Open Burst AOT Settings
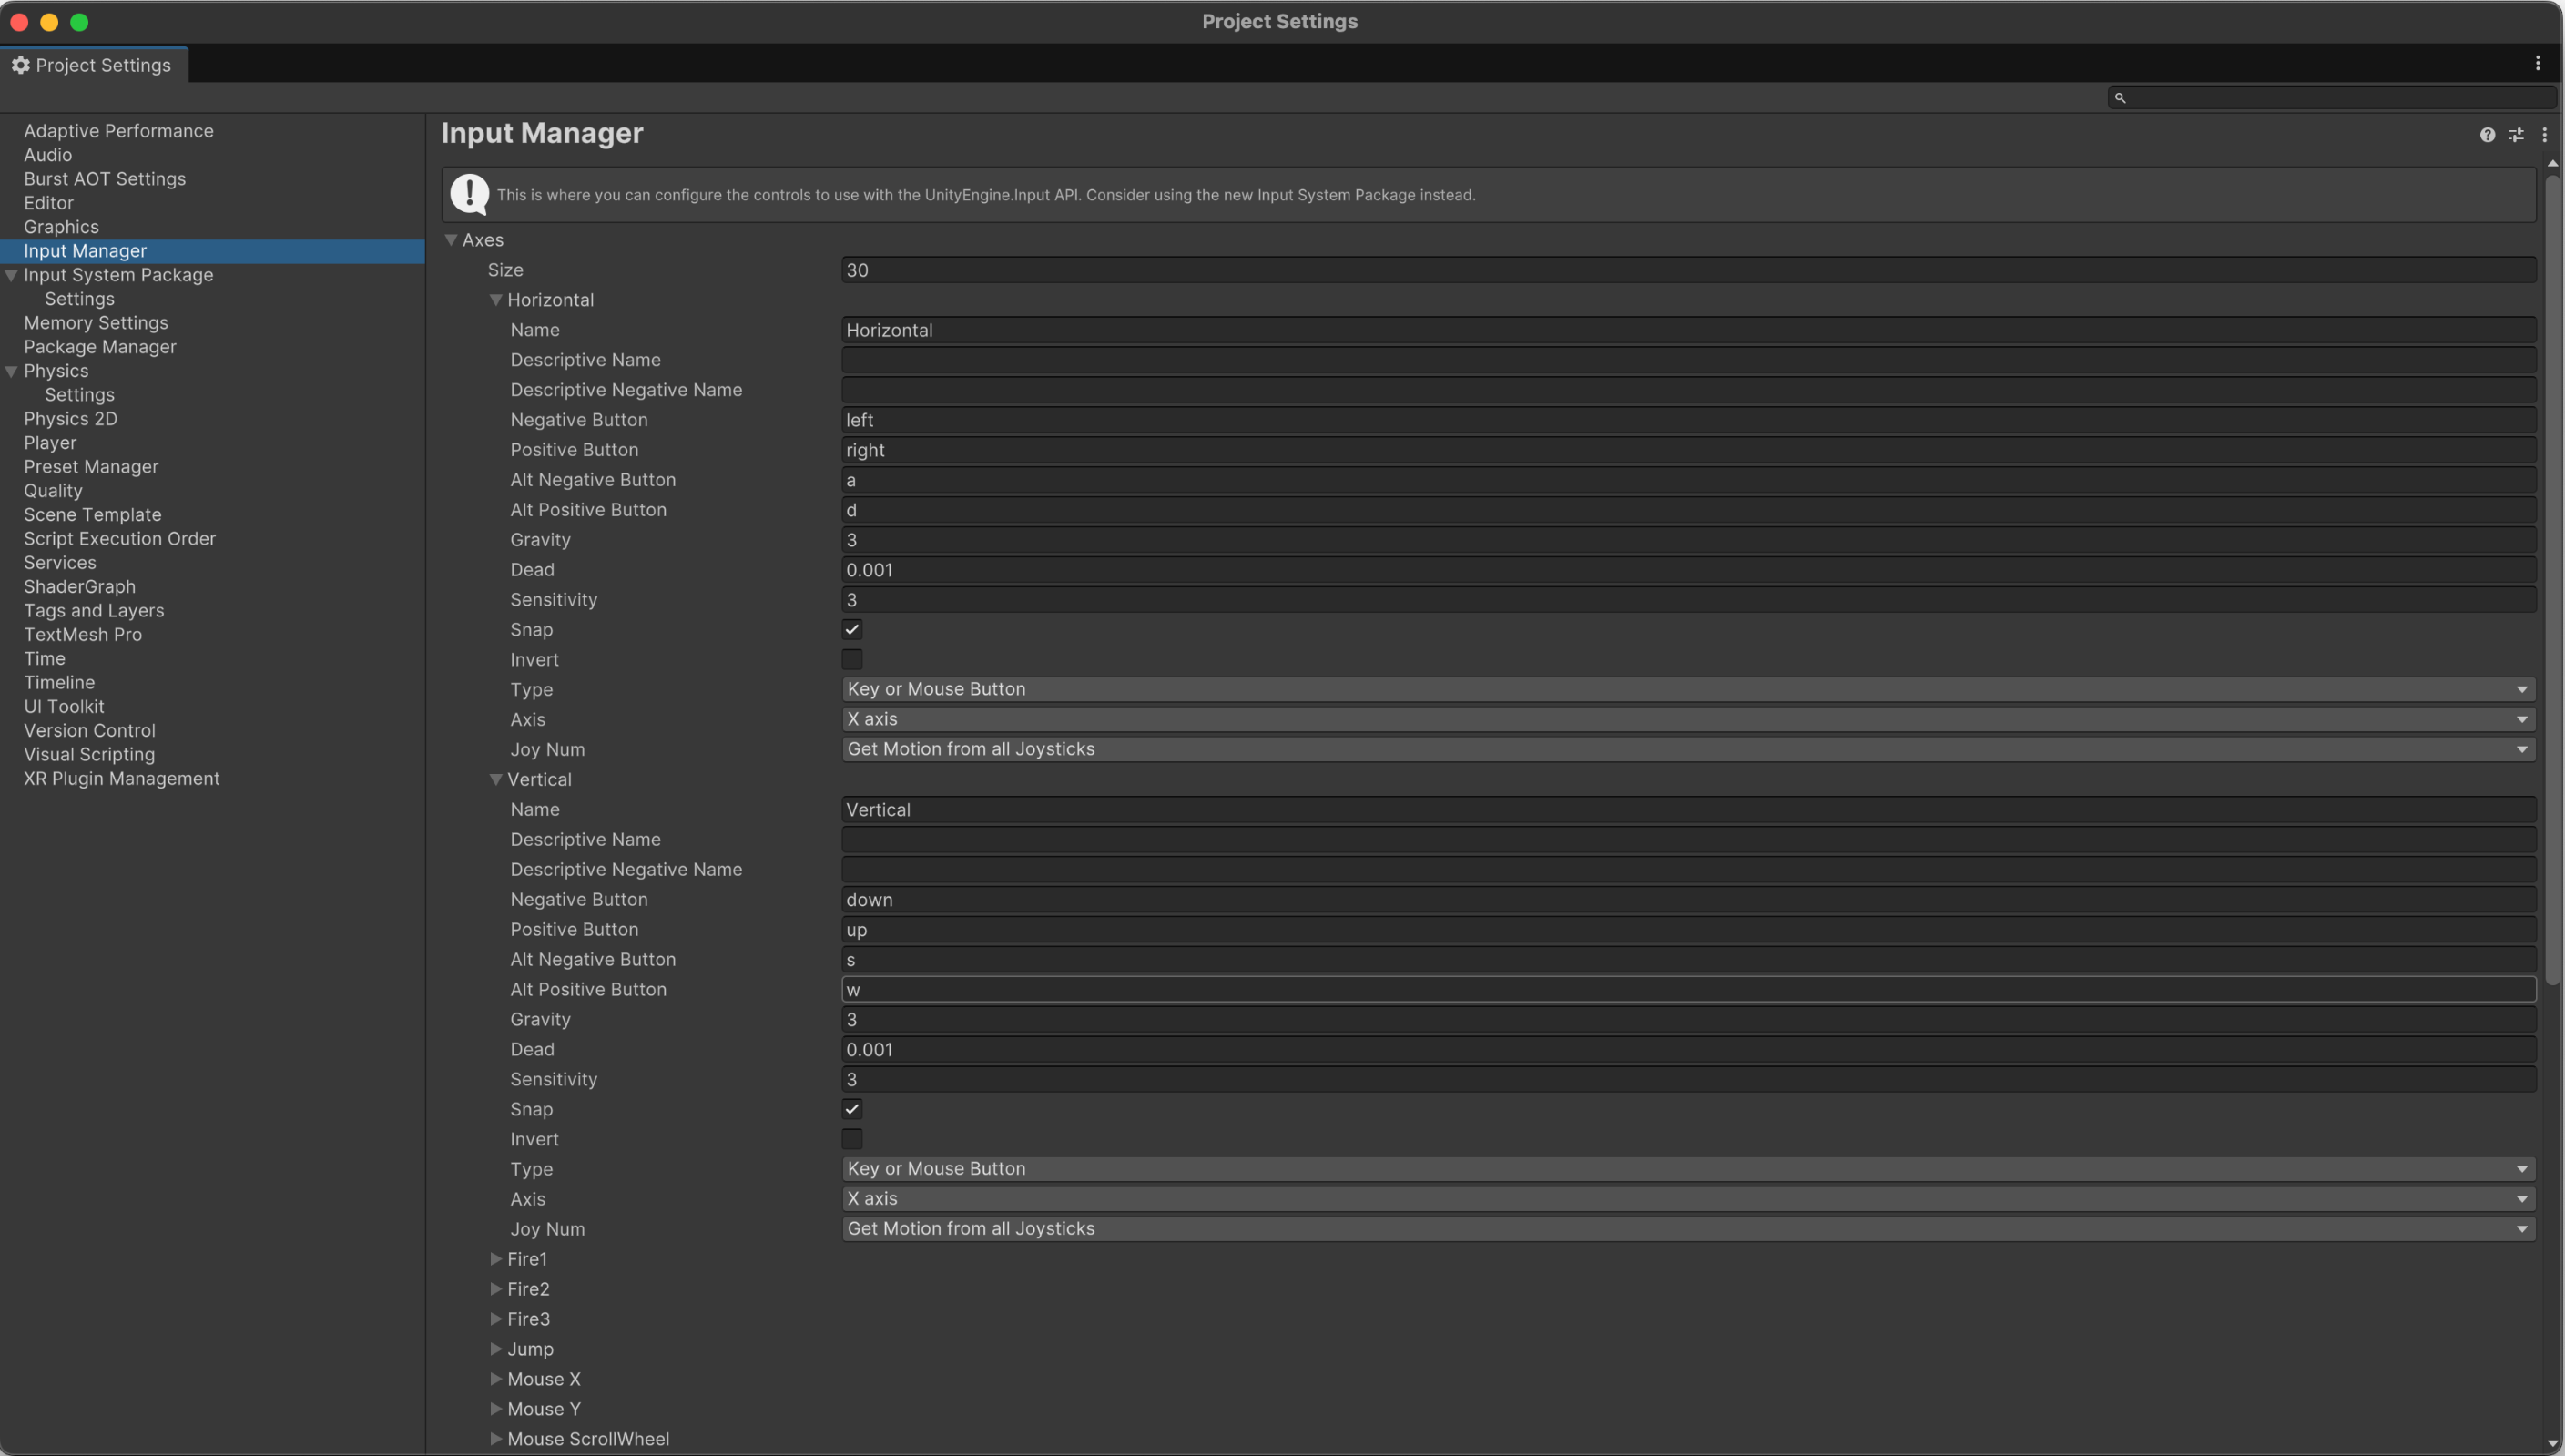Image resolution: width=2565 pixels, height=1456 pixels. [105, 179]
